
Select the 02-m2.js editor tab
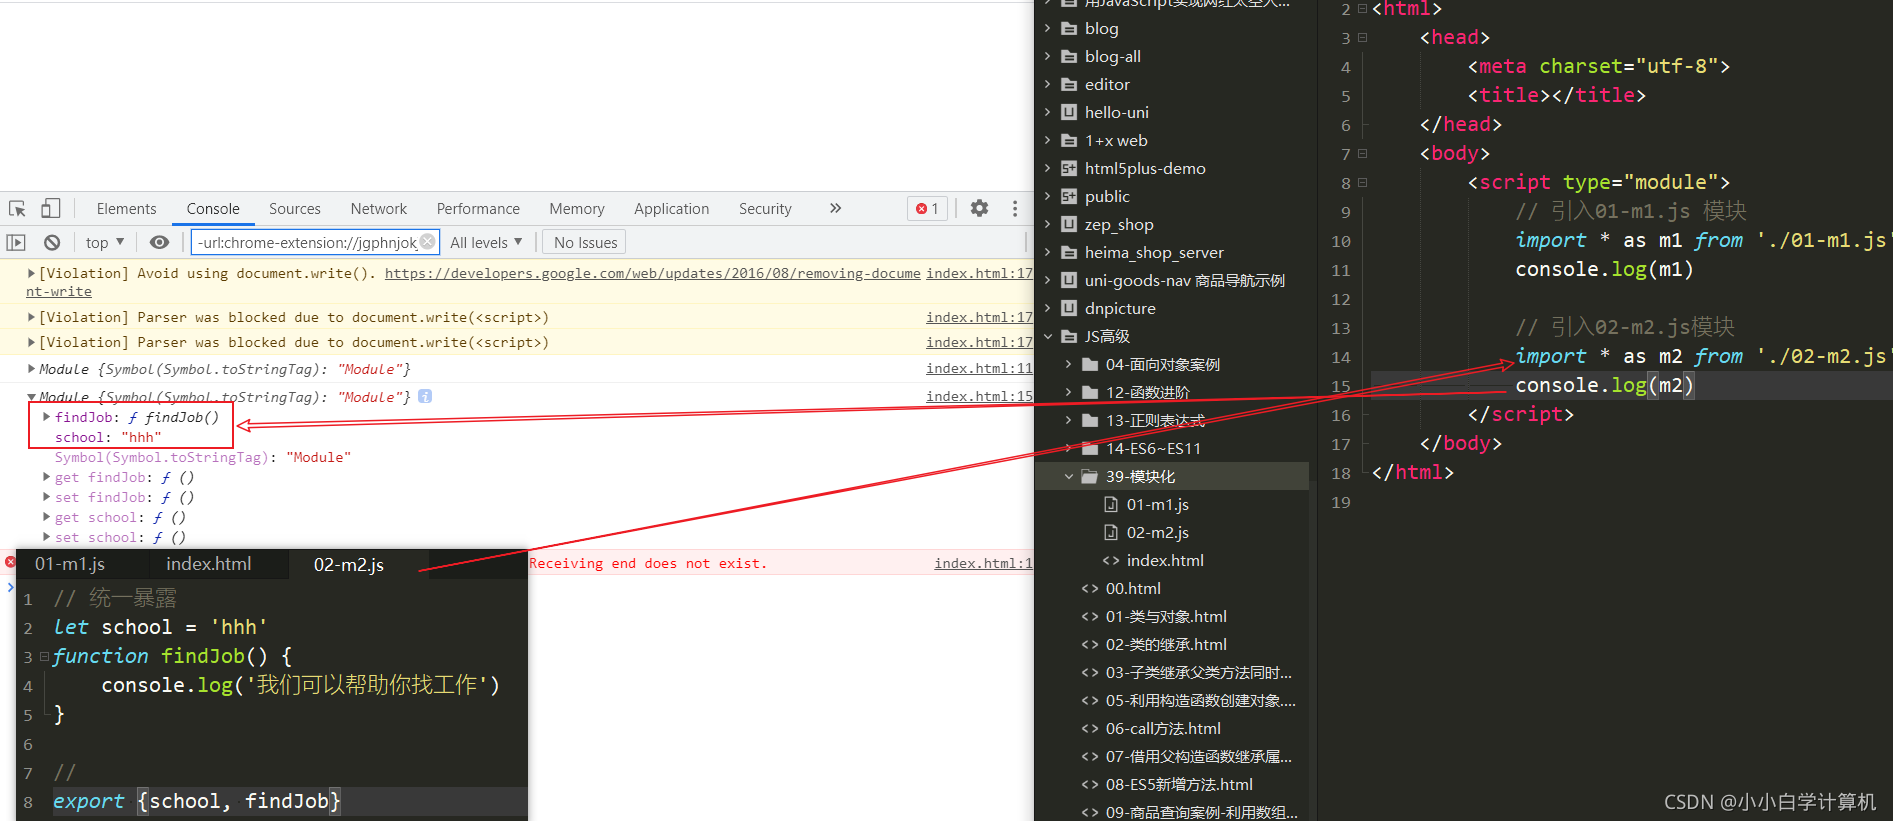point(349,564)
